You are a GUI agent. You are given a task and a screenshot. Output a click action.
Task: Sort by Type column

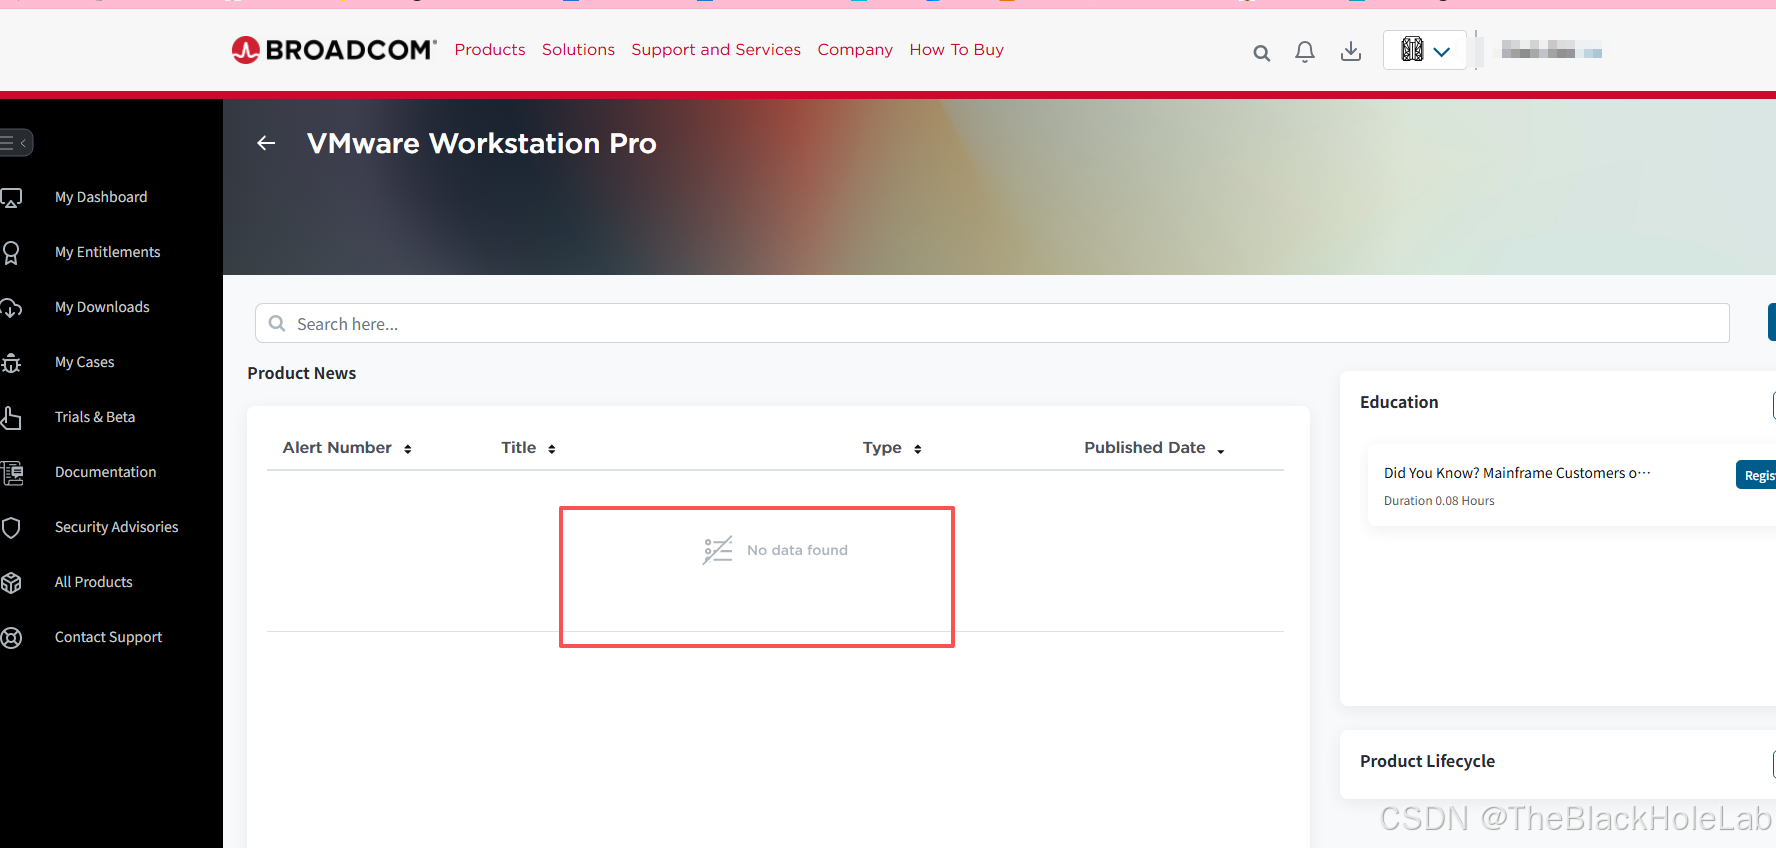(892, 448)
